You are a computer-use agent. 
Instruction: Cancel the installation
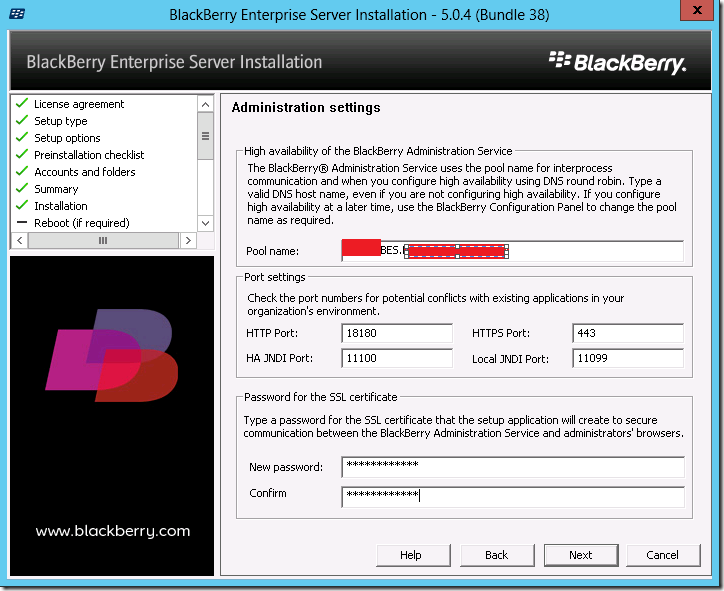(x=663, y=555)
